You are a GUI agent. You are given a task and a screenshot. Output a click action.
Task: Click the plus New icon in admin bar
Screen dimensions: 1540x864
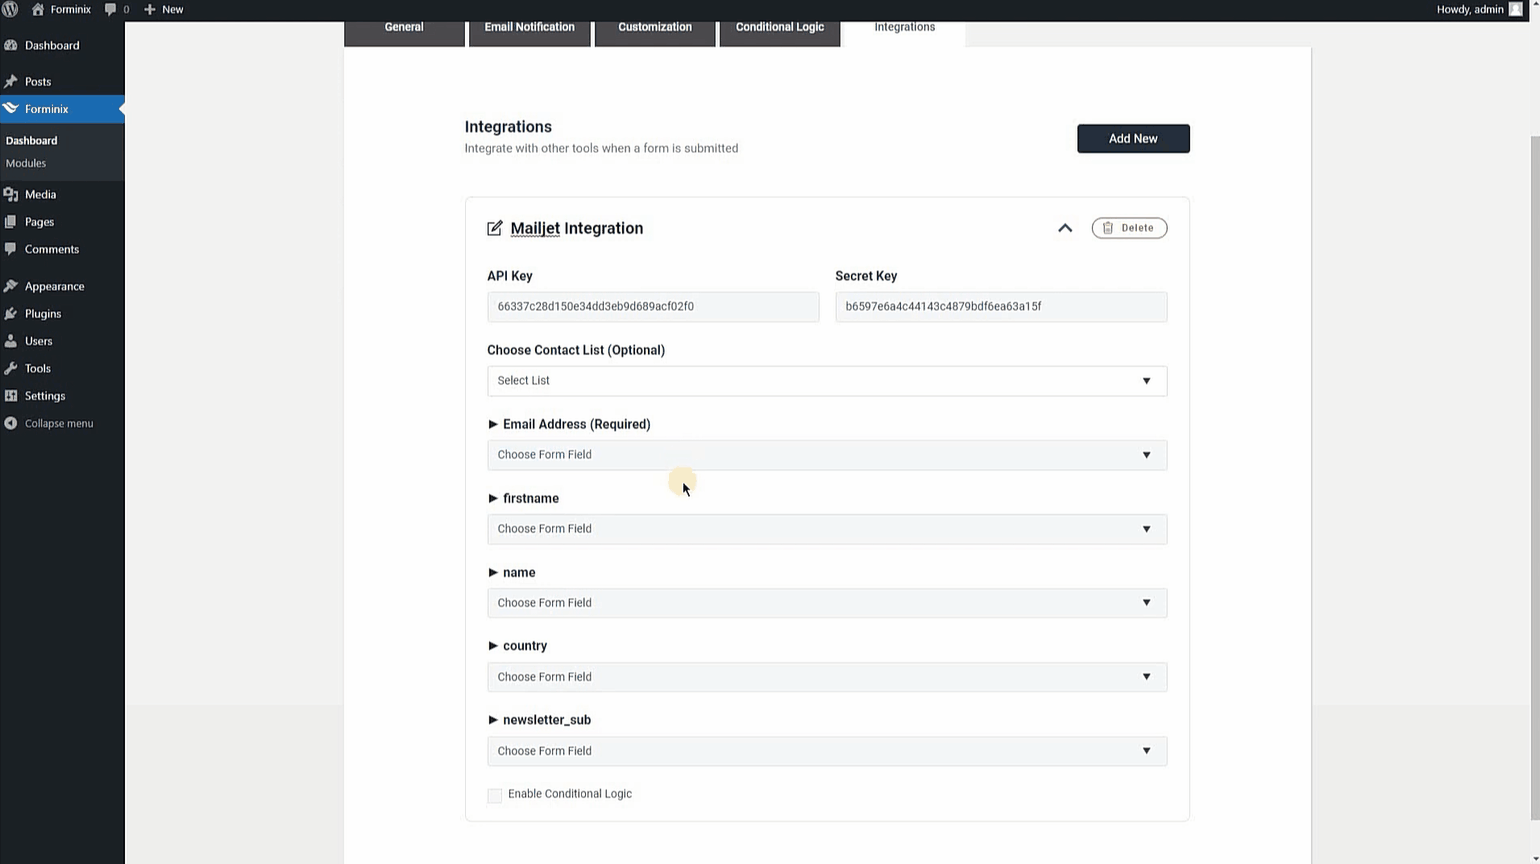(150, 9)
